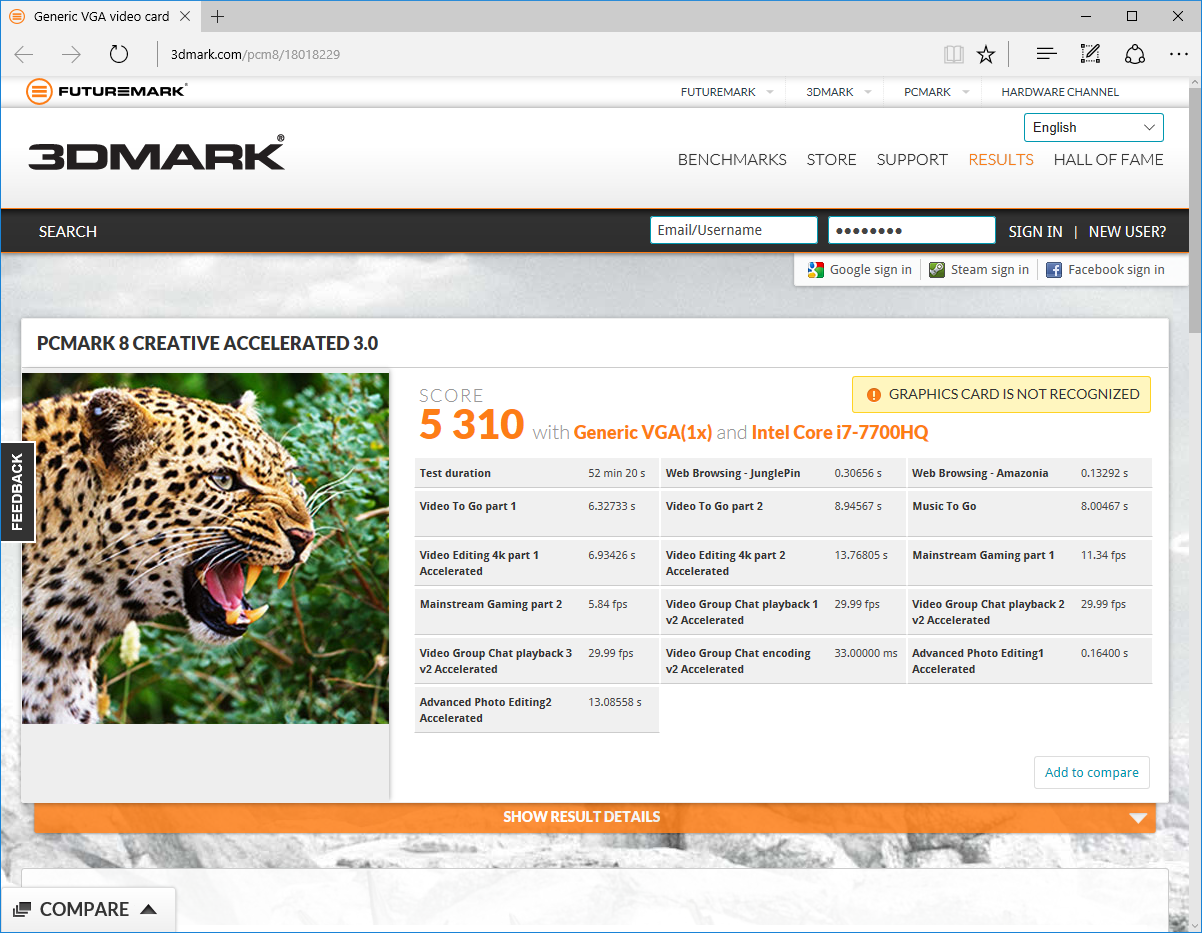Click the browser Back arrow

(24, 54)
